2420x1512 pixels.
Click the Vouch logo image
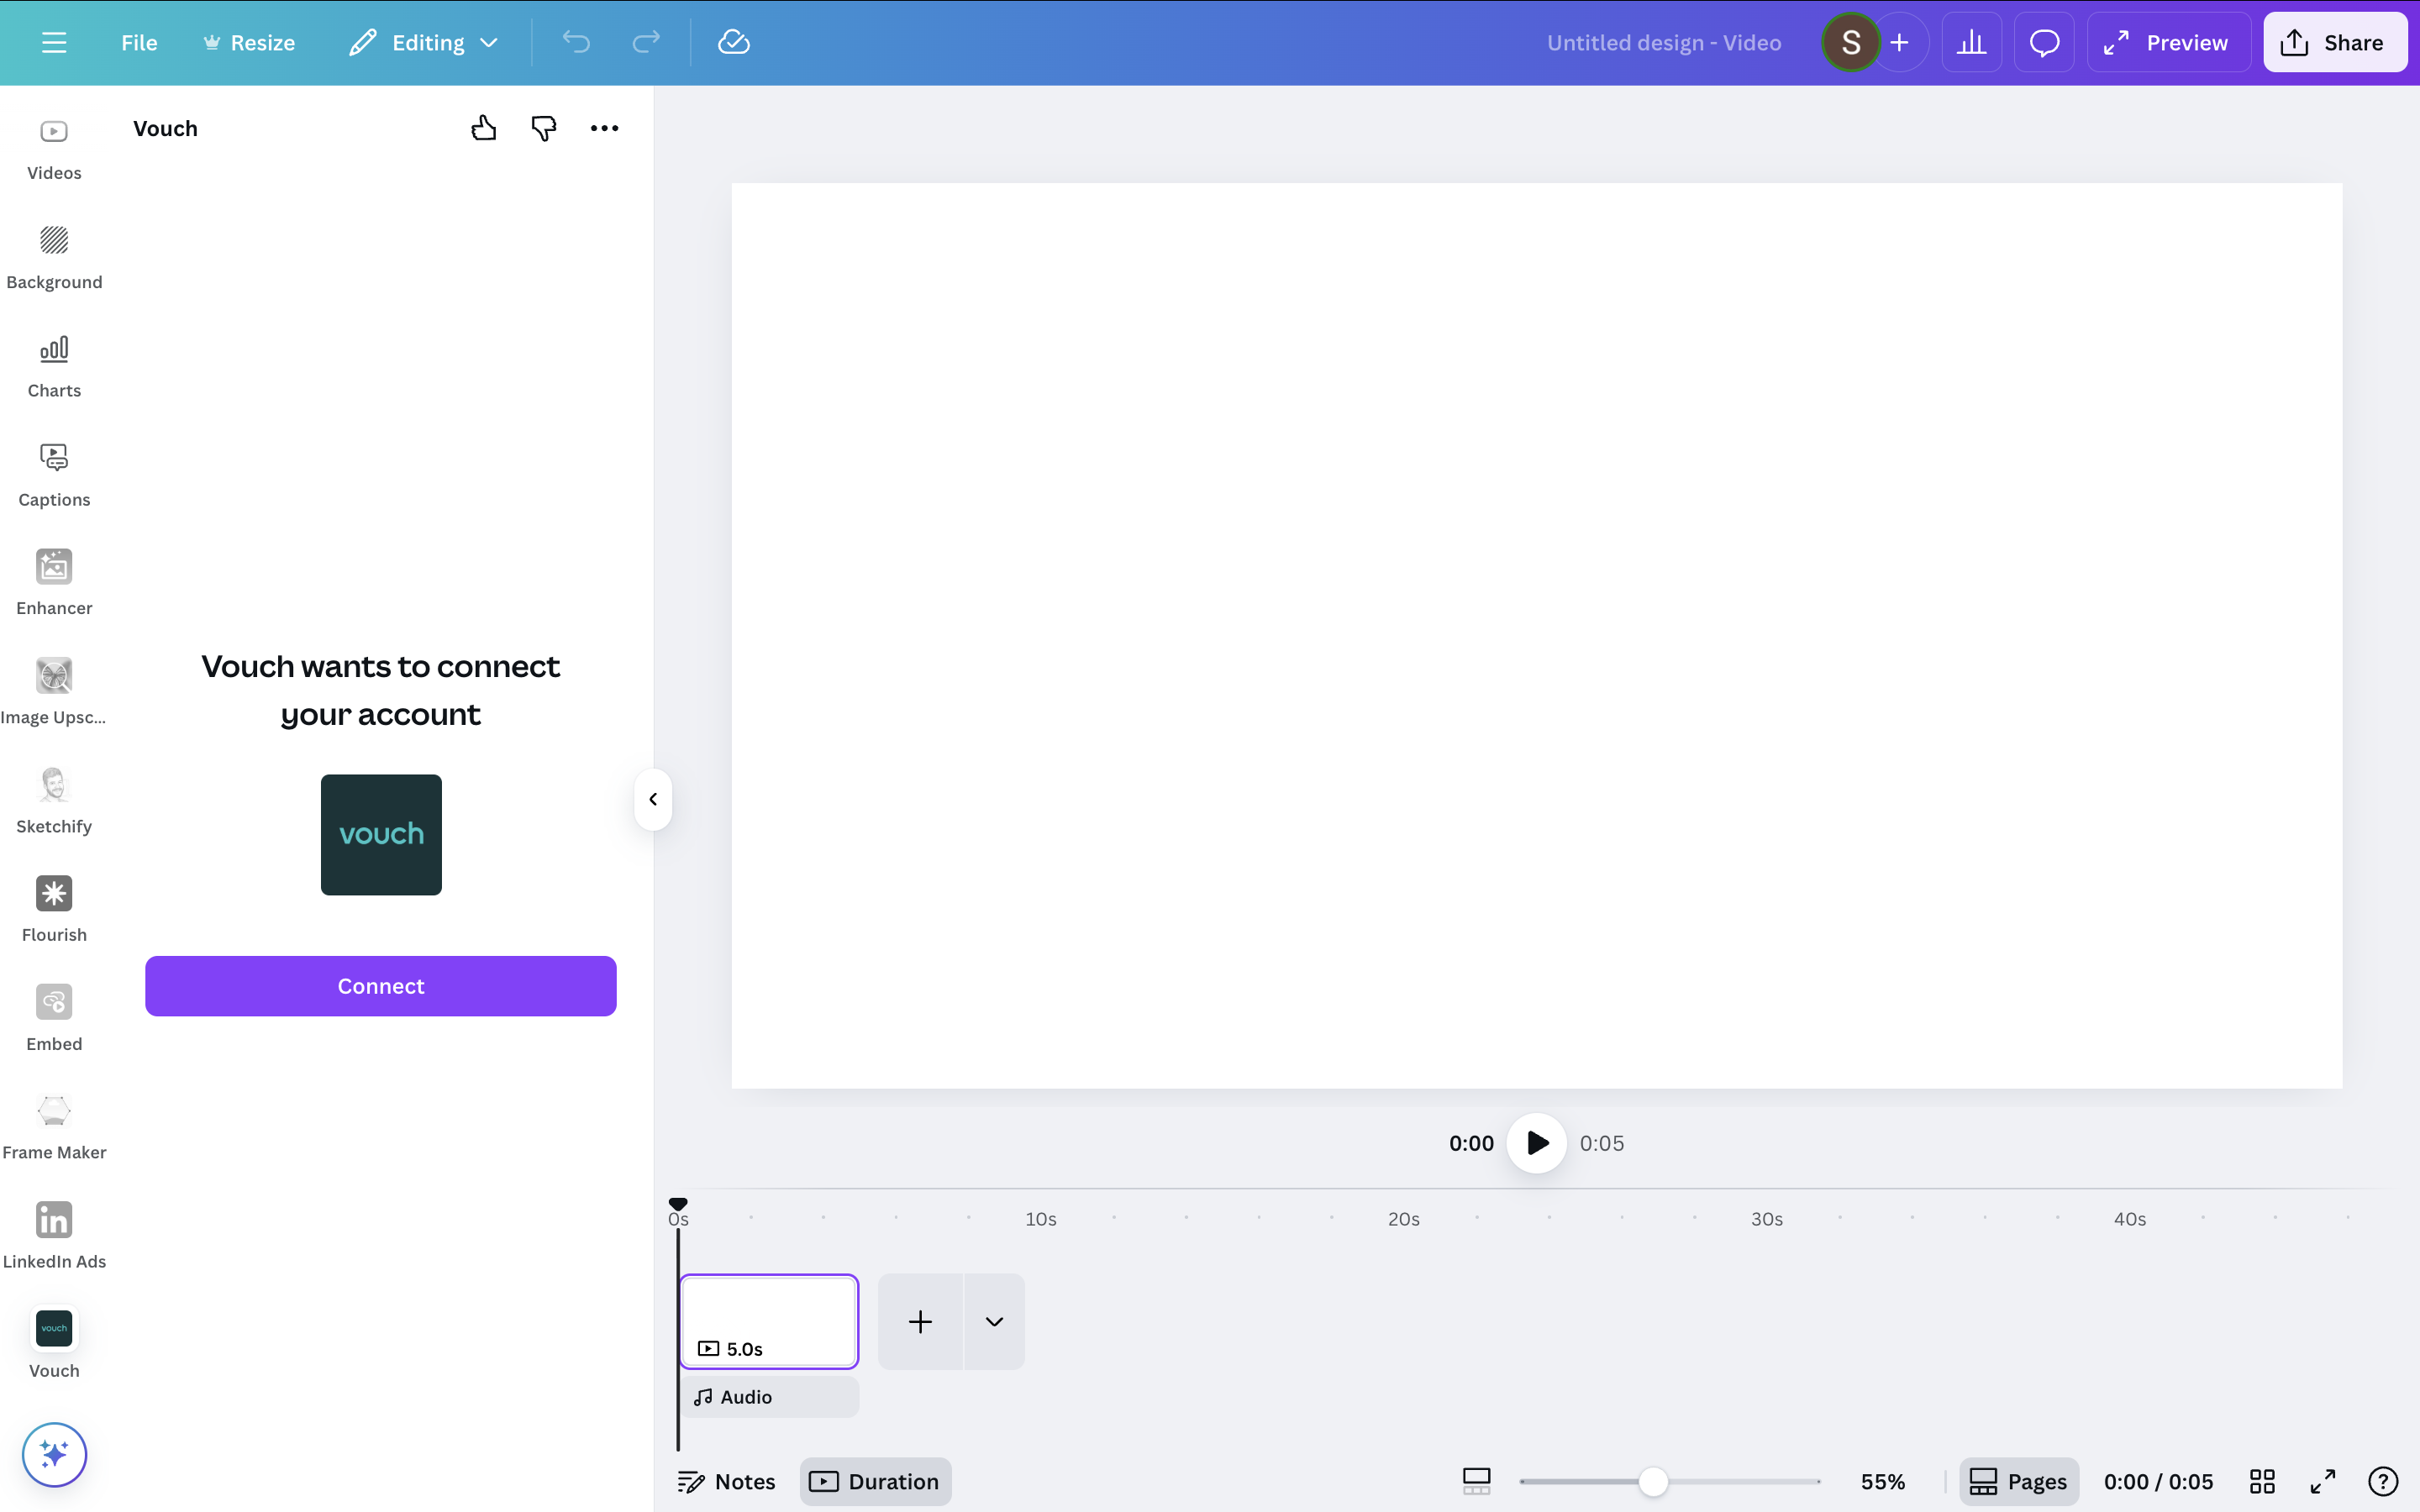tap(381, 834)
